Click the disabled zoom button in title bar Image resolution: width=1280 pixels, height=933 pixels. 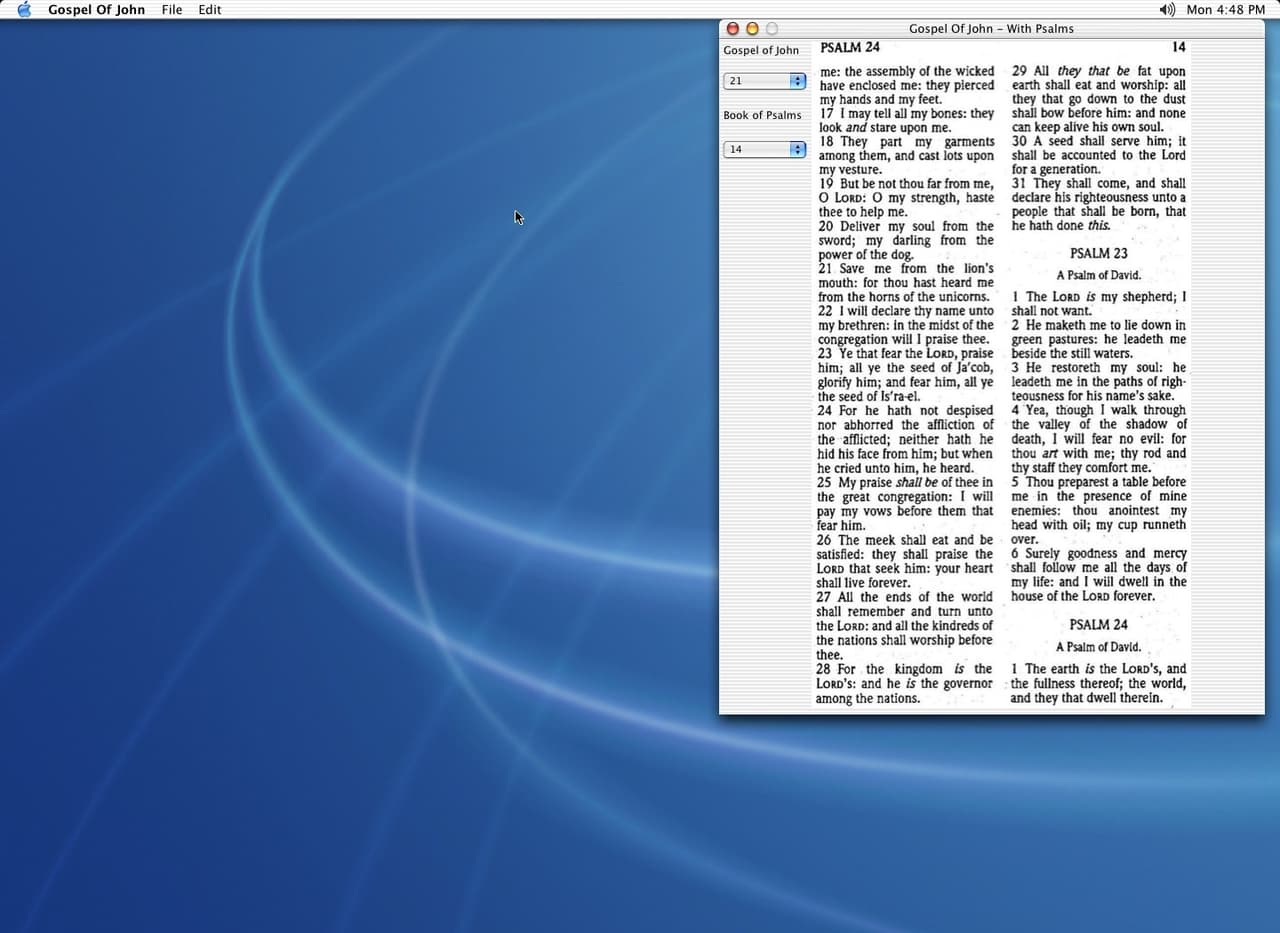(x=771, y=28)
